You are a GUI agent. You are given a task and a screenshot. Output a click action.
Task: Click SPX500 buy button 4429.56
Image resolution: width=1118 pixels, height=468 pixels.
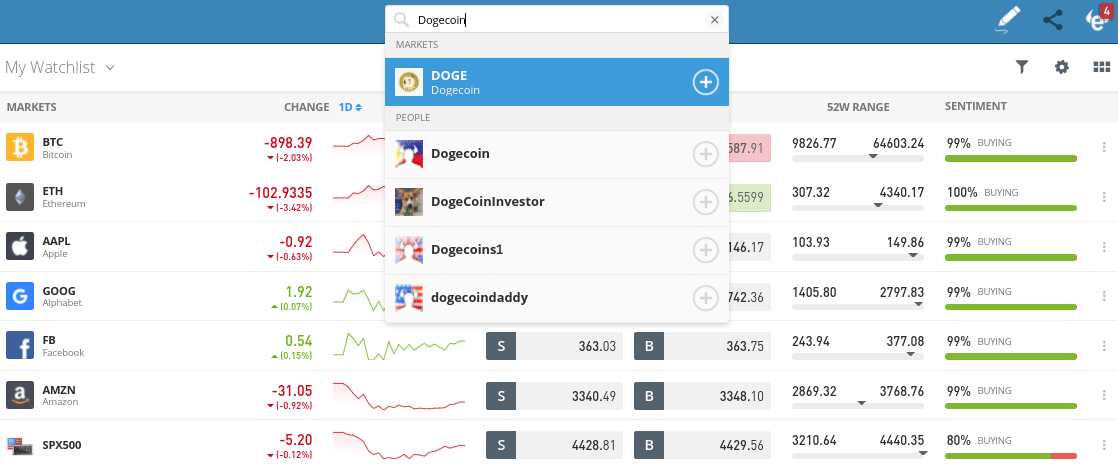tap(702, 445)
